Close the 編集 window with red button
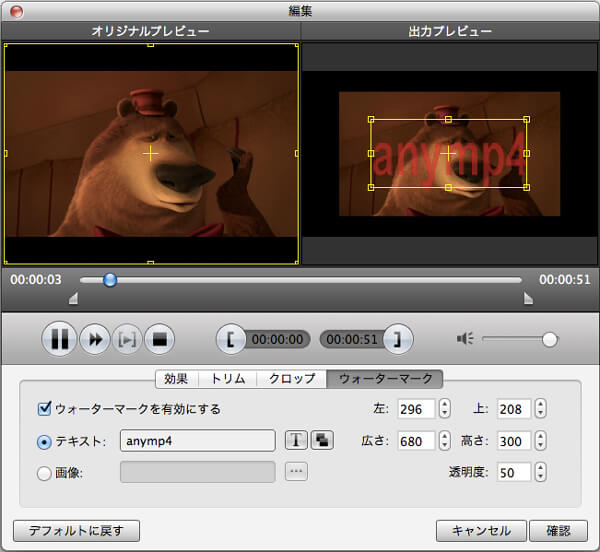Viewport: 600px width, 552px height. pos(17,11)
